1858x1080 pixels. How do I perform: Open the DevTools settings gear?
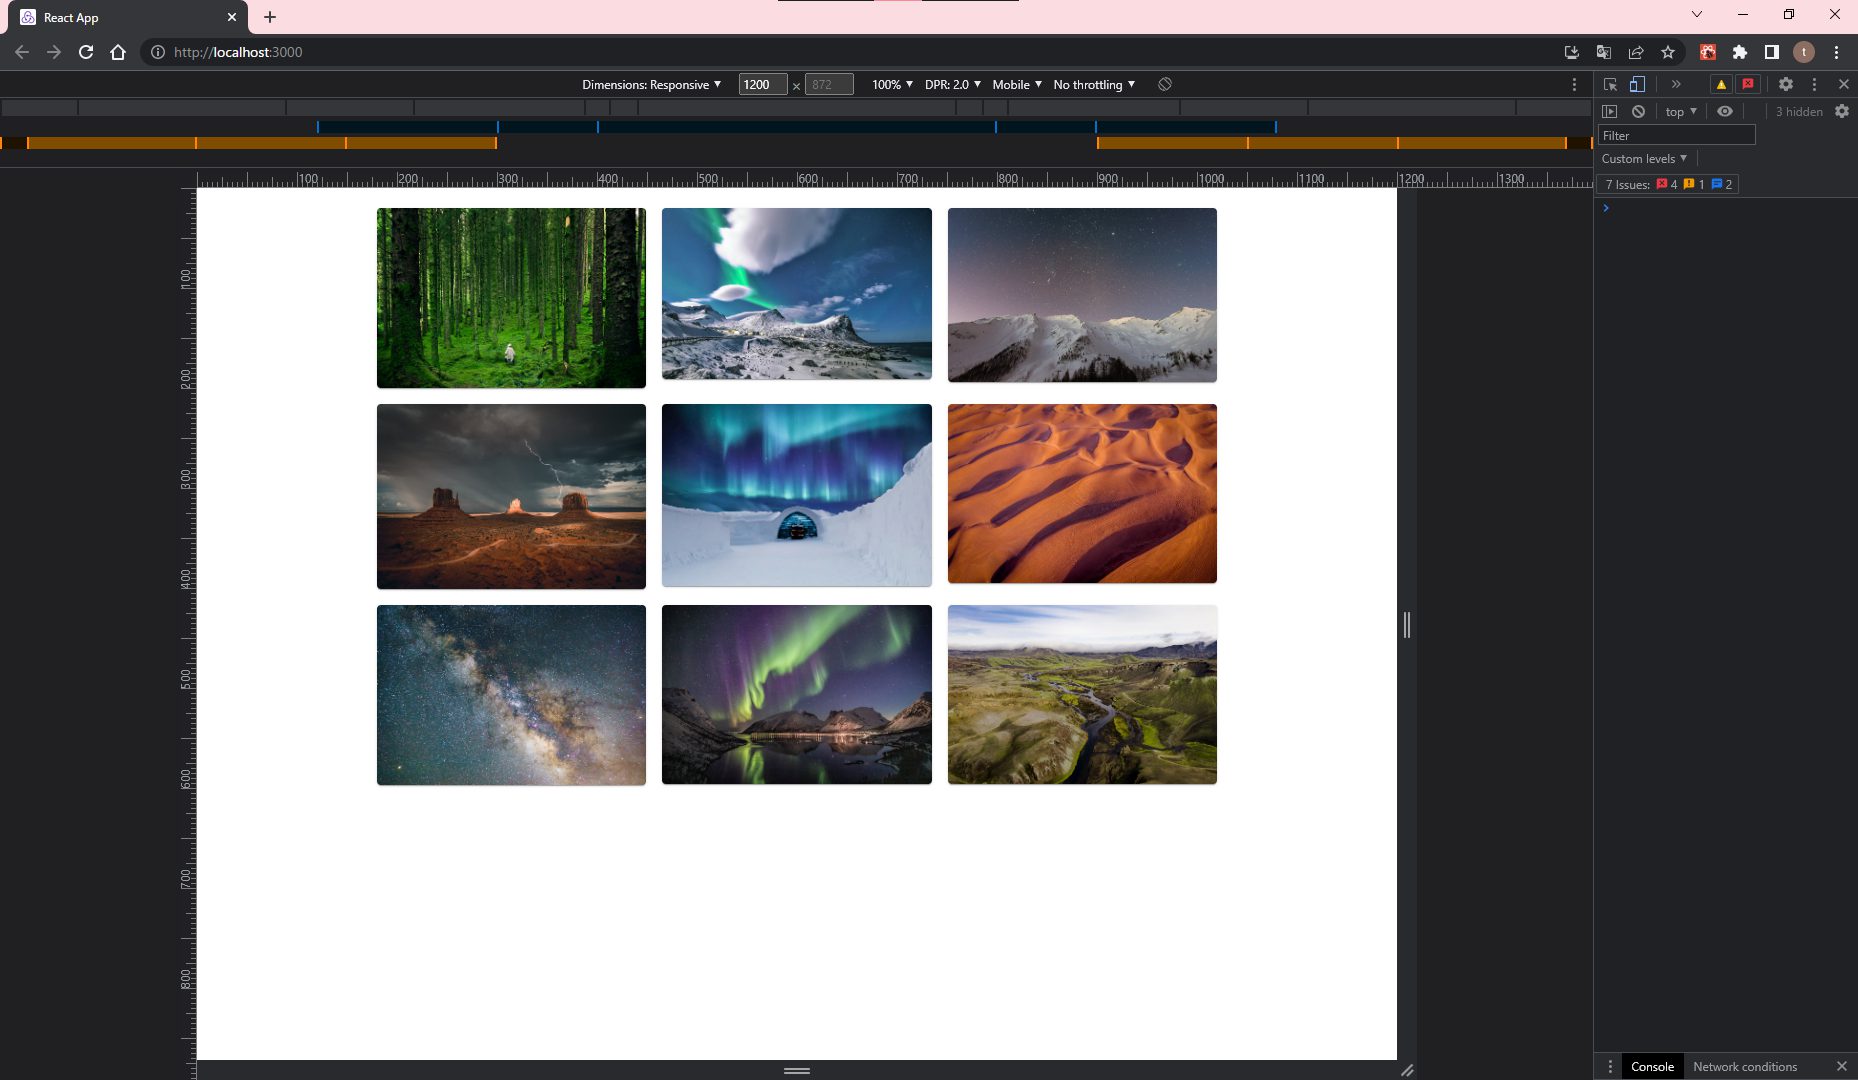(1786, 84)
